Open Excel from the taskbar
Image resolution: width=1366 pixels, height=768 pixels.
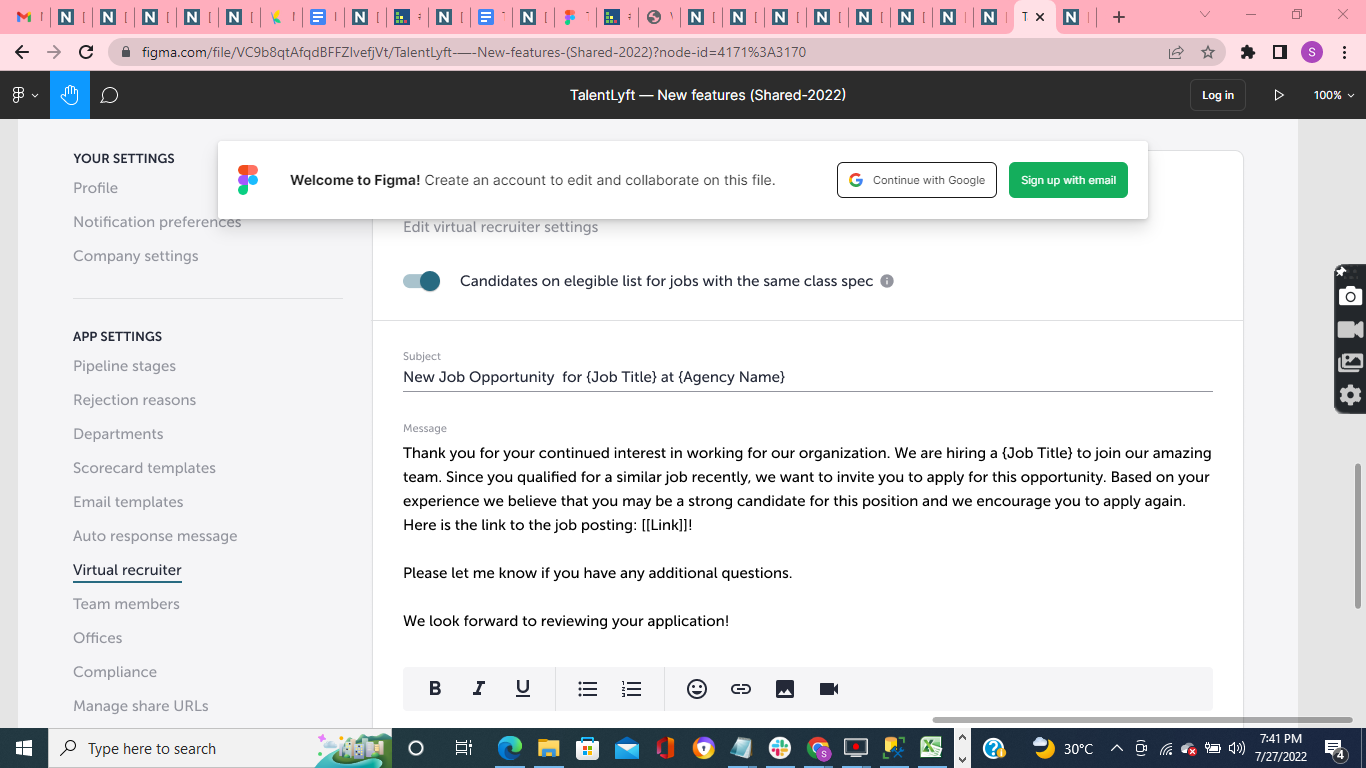pyautogui.click(x=932, y=748)
